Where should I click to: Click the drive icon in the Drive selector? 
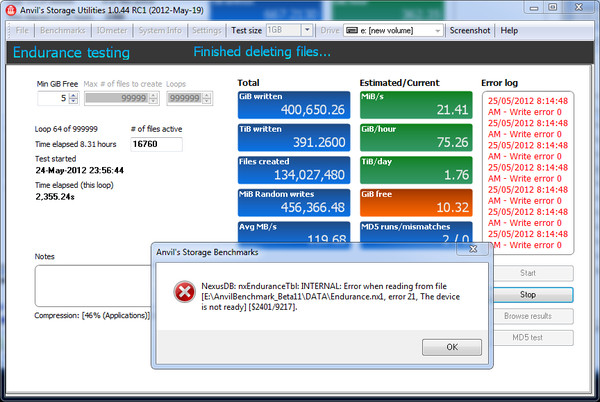[x=352, y=30]
